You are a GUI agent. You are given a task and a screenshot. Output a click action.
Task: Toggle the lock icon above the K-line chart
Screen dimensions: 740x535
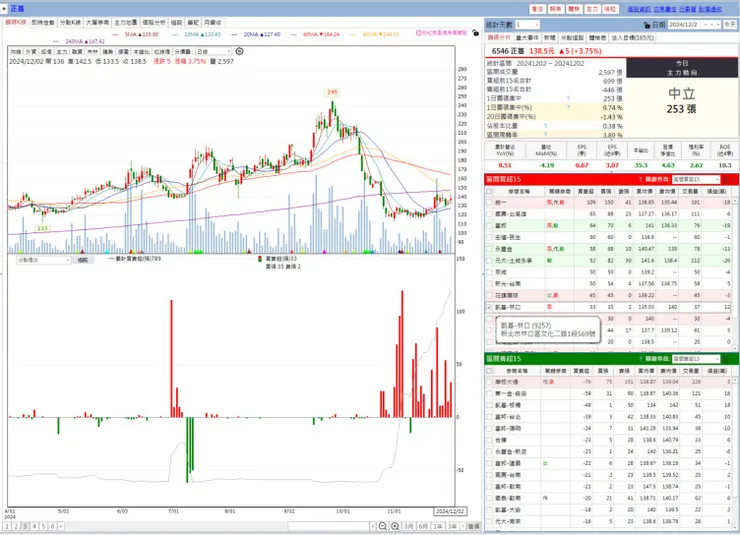pyautogui.click(x=475, y=33)
